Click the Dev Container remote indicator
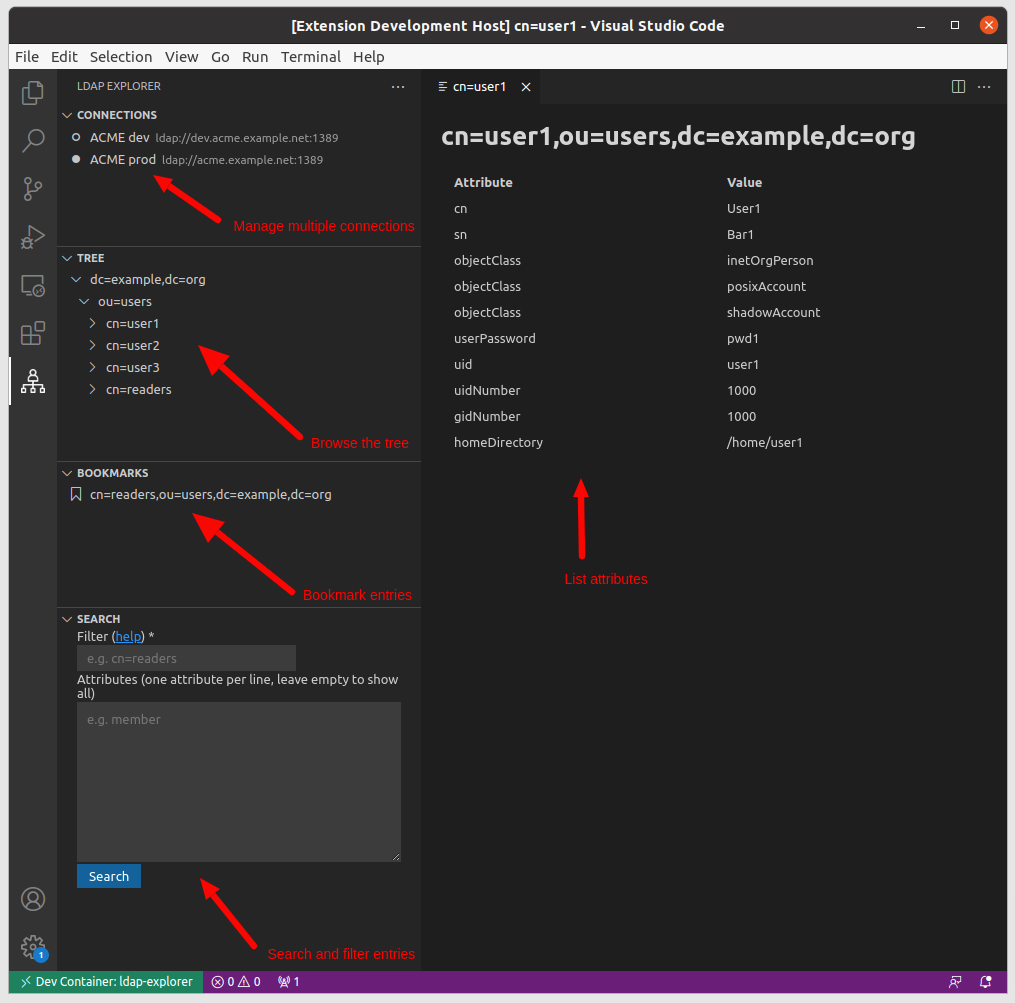Image resolution: width=1015 pixels, height=1003 pixels. pos(106,982)
